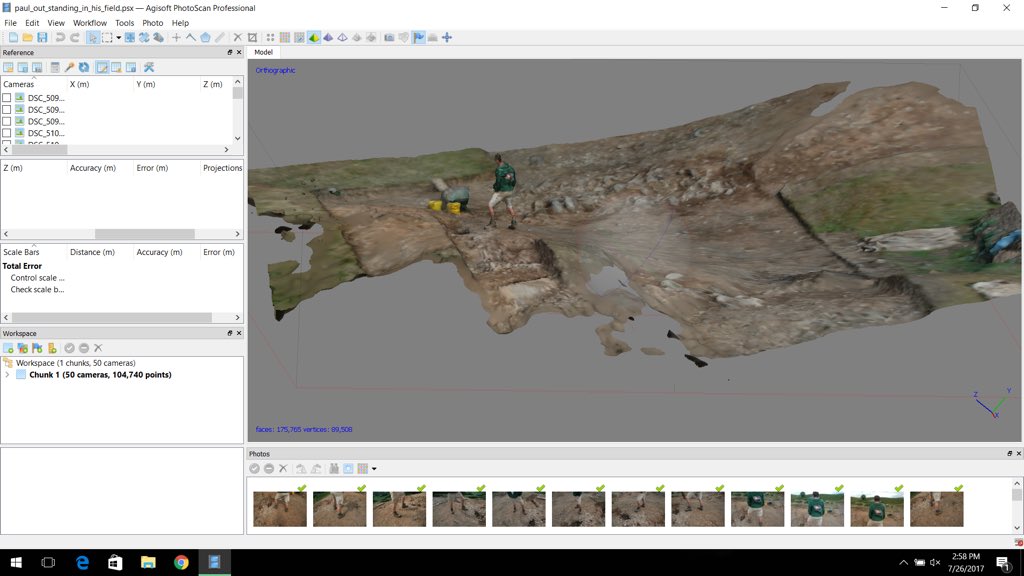Open the Workflow menu
Viewport: 1024px width, 576px height.
coord(90,23)
